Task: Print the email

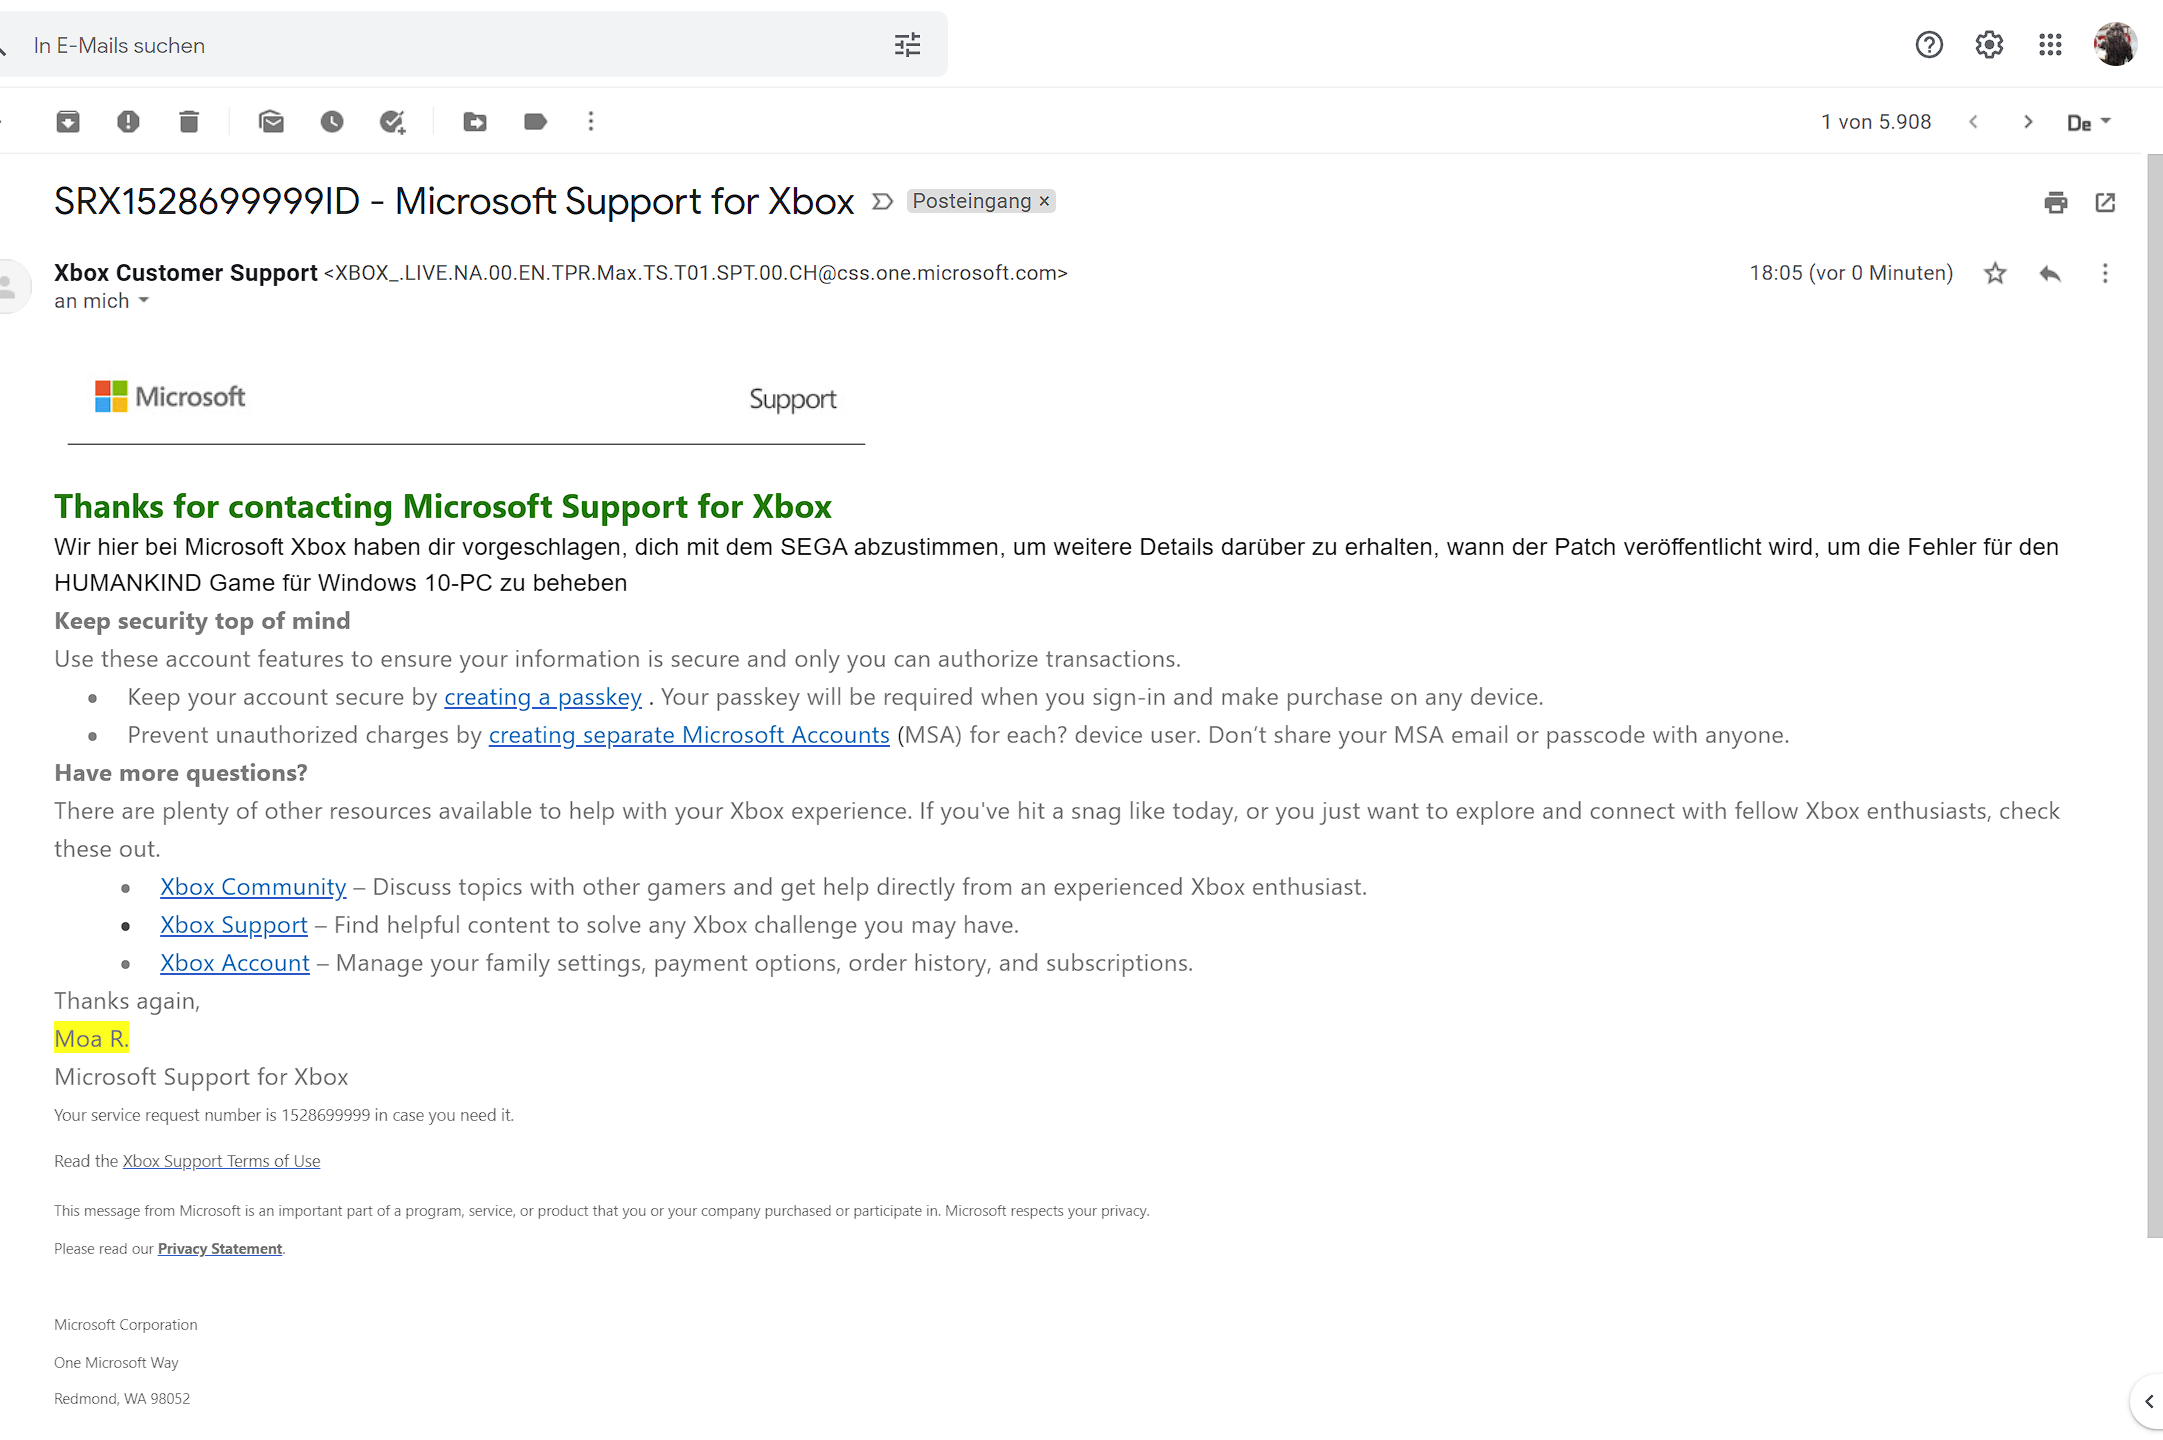Action: point(2056,202)
